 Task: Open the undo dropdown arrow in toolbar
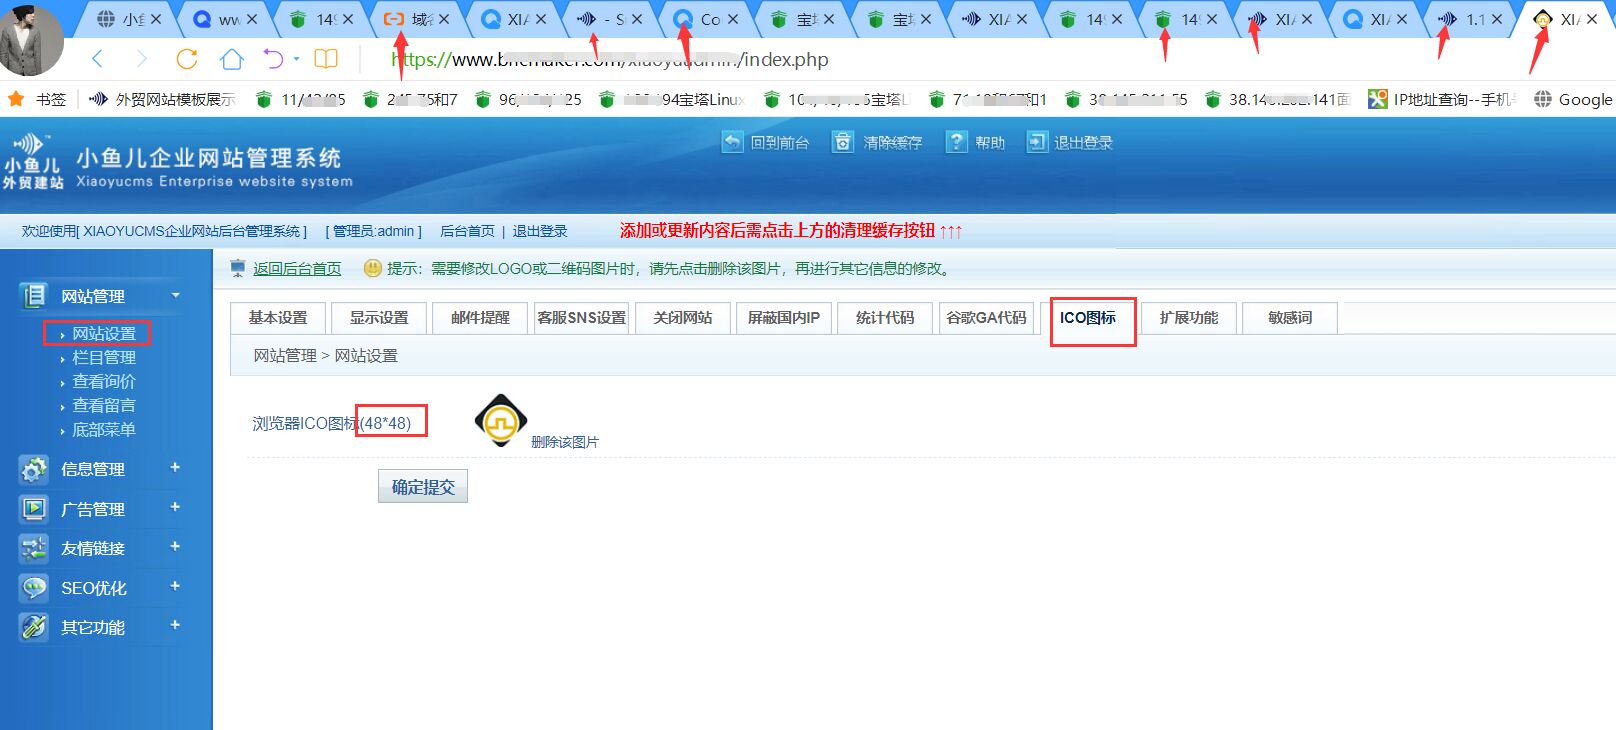(x=297, y=59)
